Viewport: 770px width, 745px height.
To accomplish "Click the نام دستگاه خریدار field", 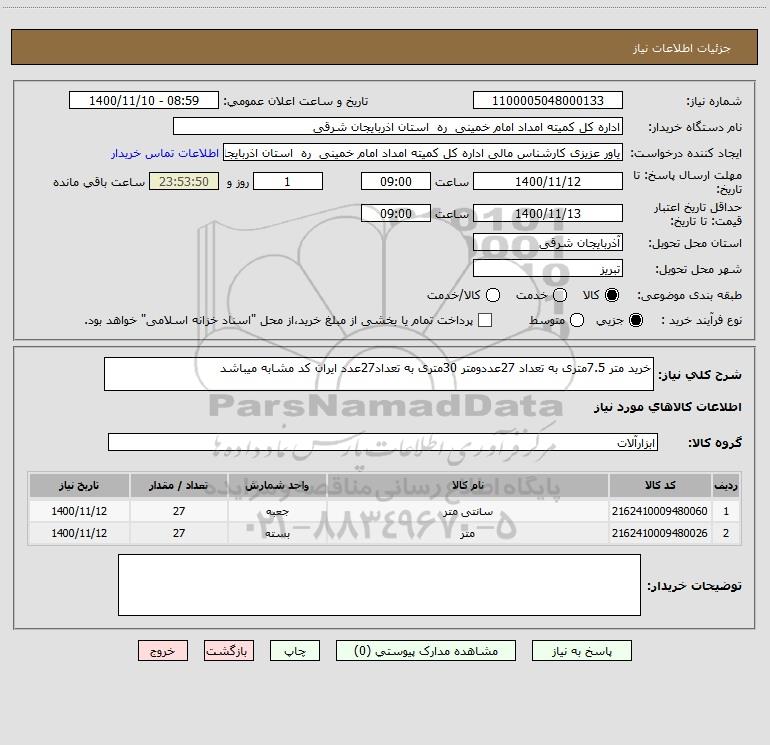I will coord(398,126).
